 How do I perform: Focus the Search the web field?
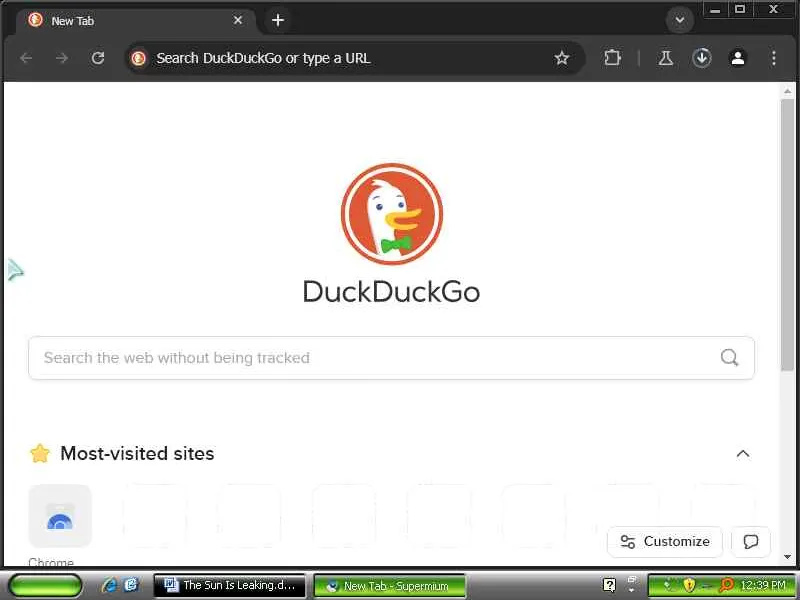[391, 358]
